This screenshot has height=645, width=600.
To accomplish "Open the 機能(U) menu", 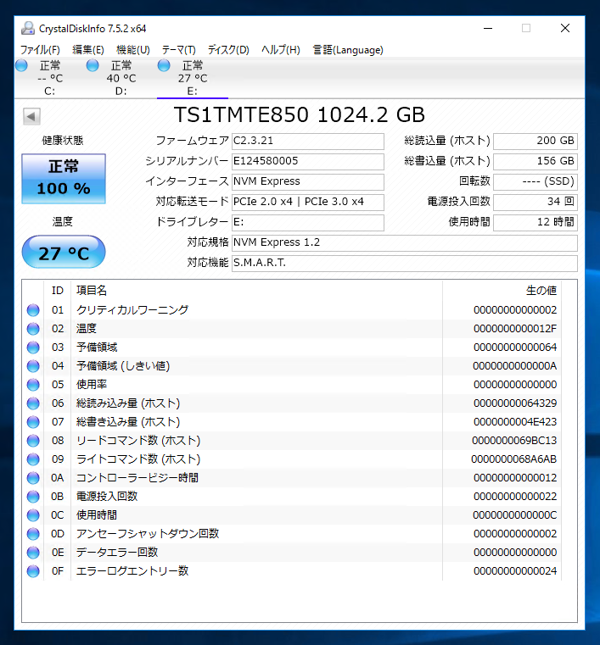I will coord(133,50).
